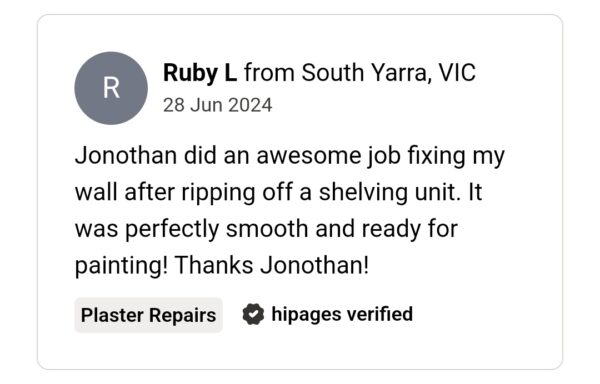Image resolution: width=600 pixels, height=384 pixels.
Task: Click the word from after Ruby L
Action: point(269,73)
